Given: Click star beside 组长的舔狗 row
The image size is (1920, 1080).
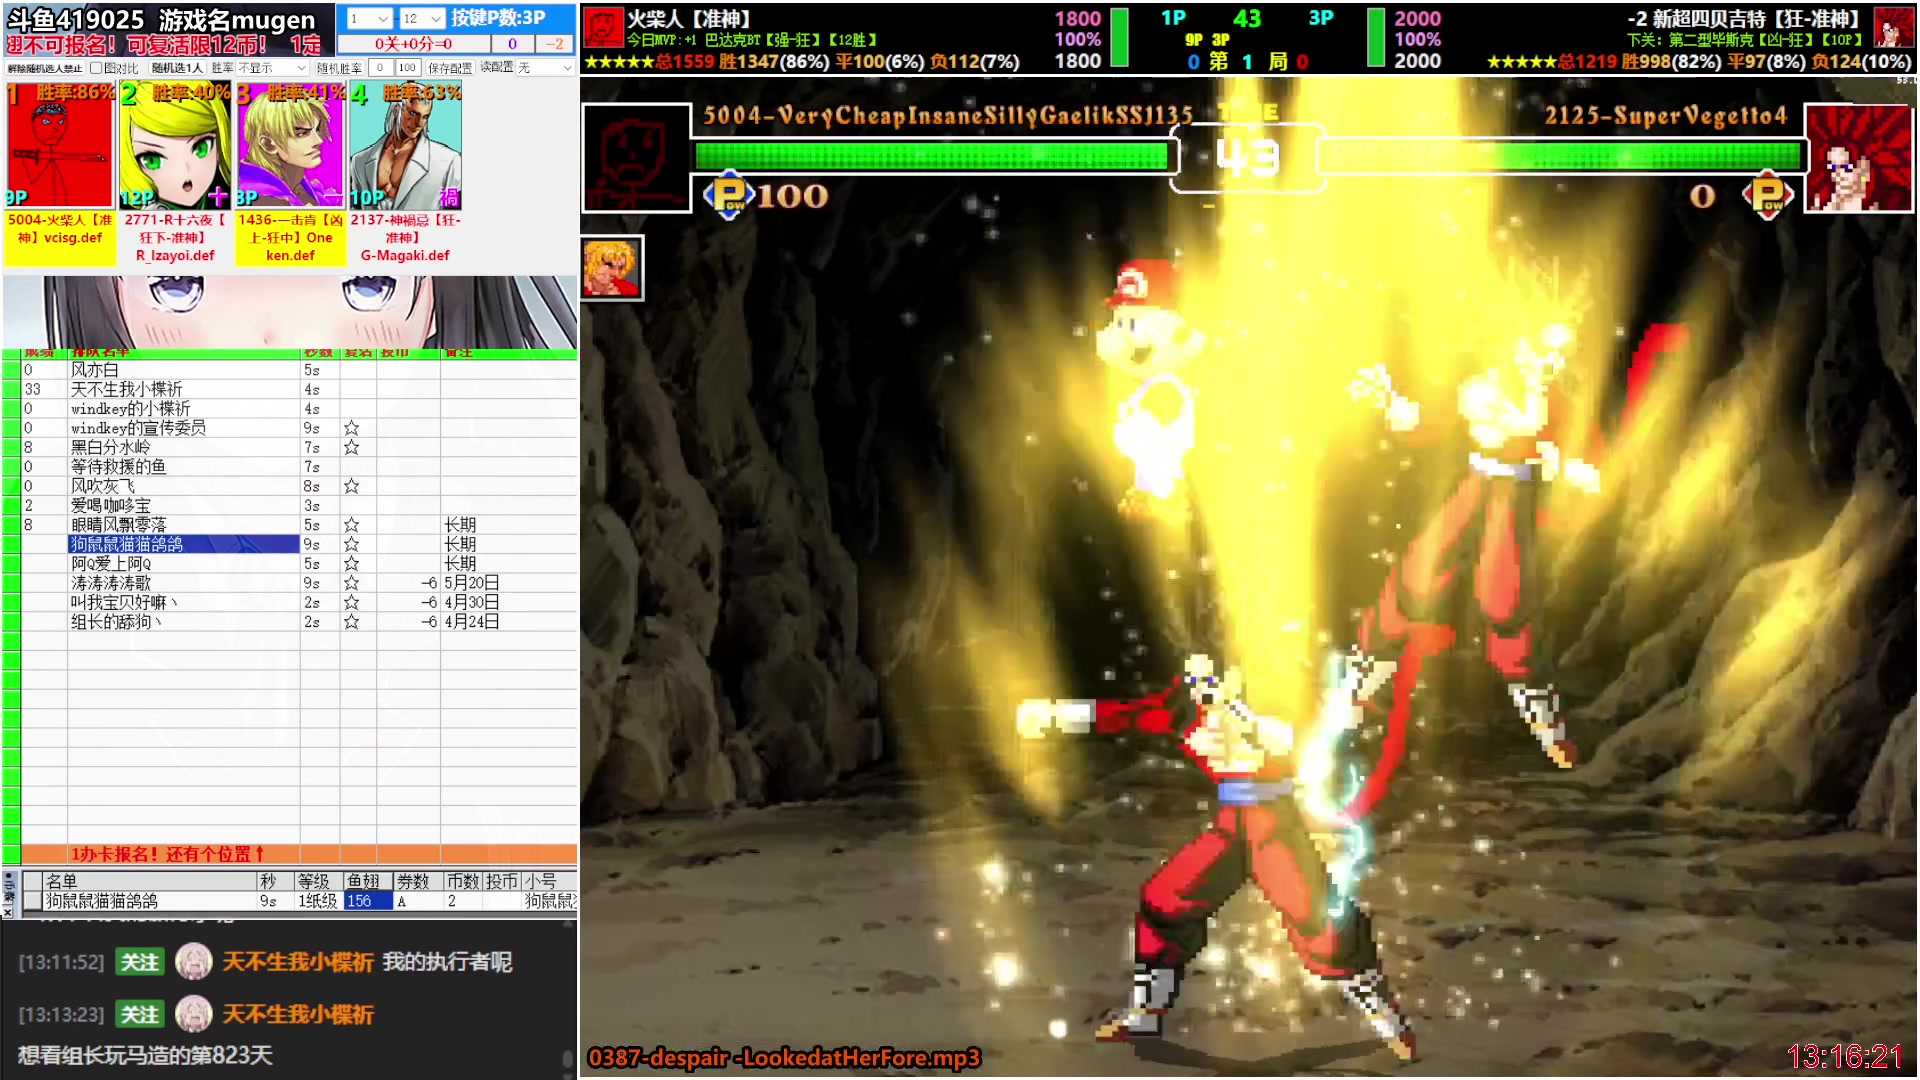Looking at the screenshot, I should pyautogui.click(x=351, y=622).
